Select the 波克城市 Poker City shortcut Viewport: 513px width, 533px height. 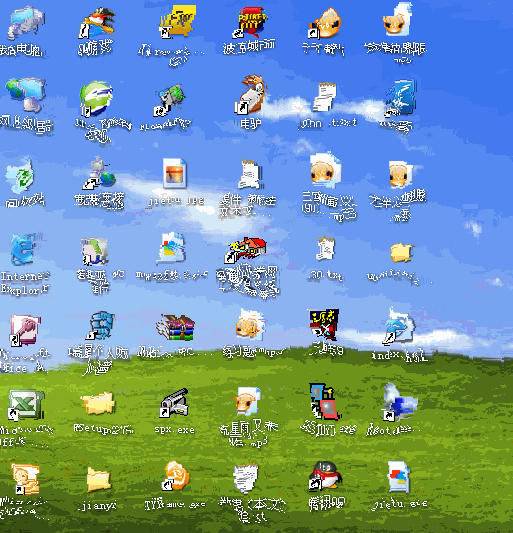coord(251,22)
